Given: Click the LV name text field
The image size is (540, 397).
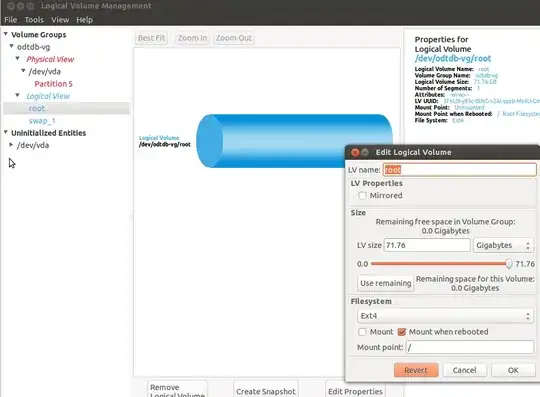Looking at the screenshot, I should (459, 170).
